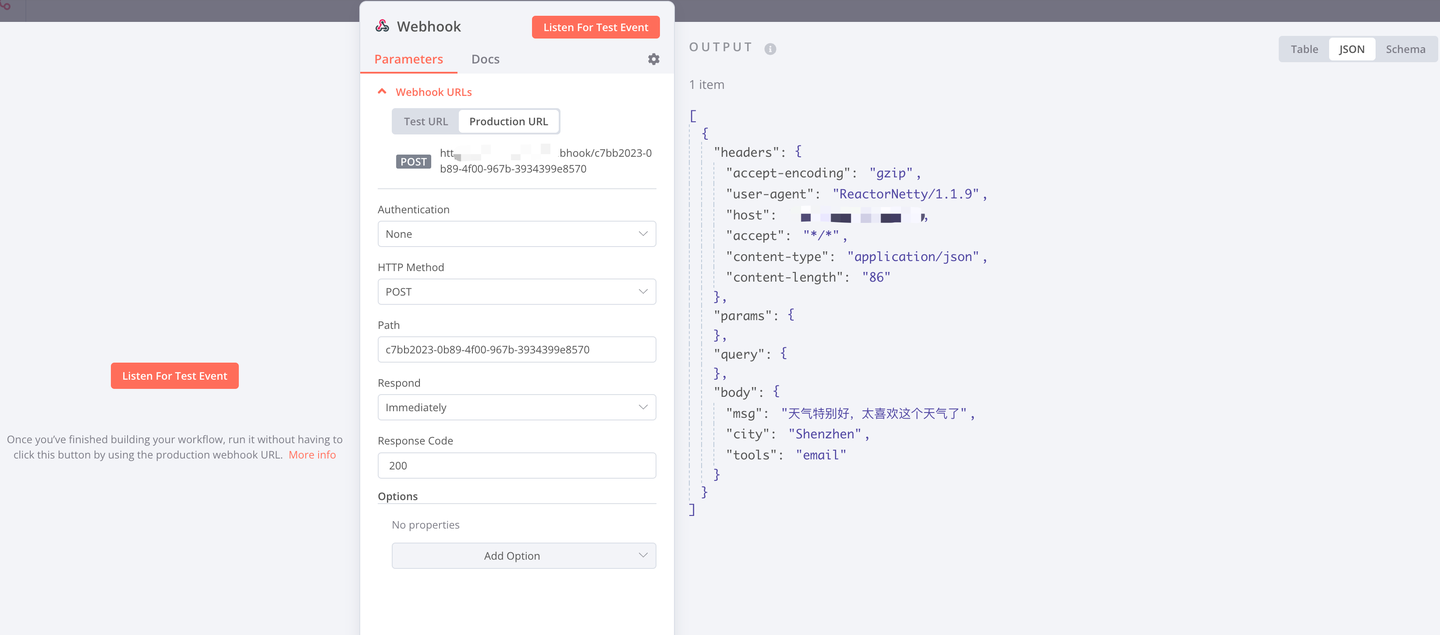Select the Production URL toggle

(509, 121)
